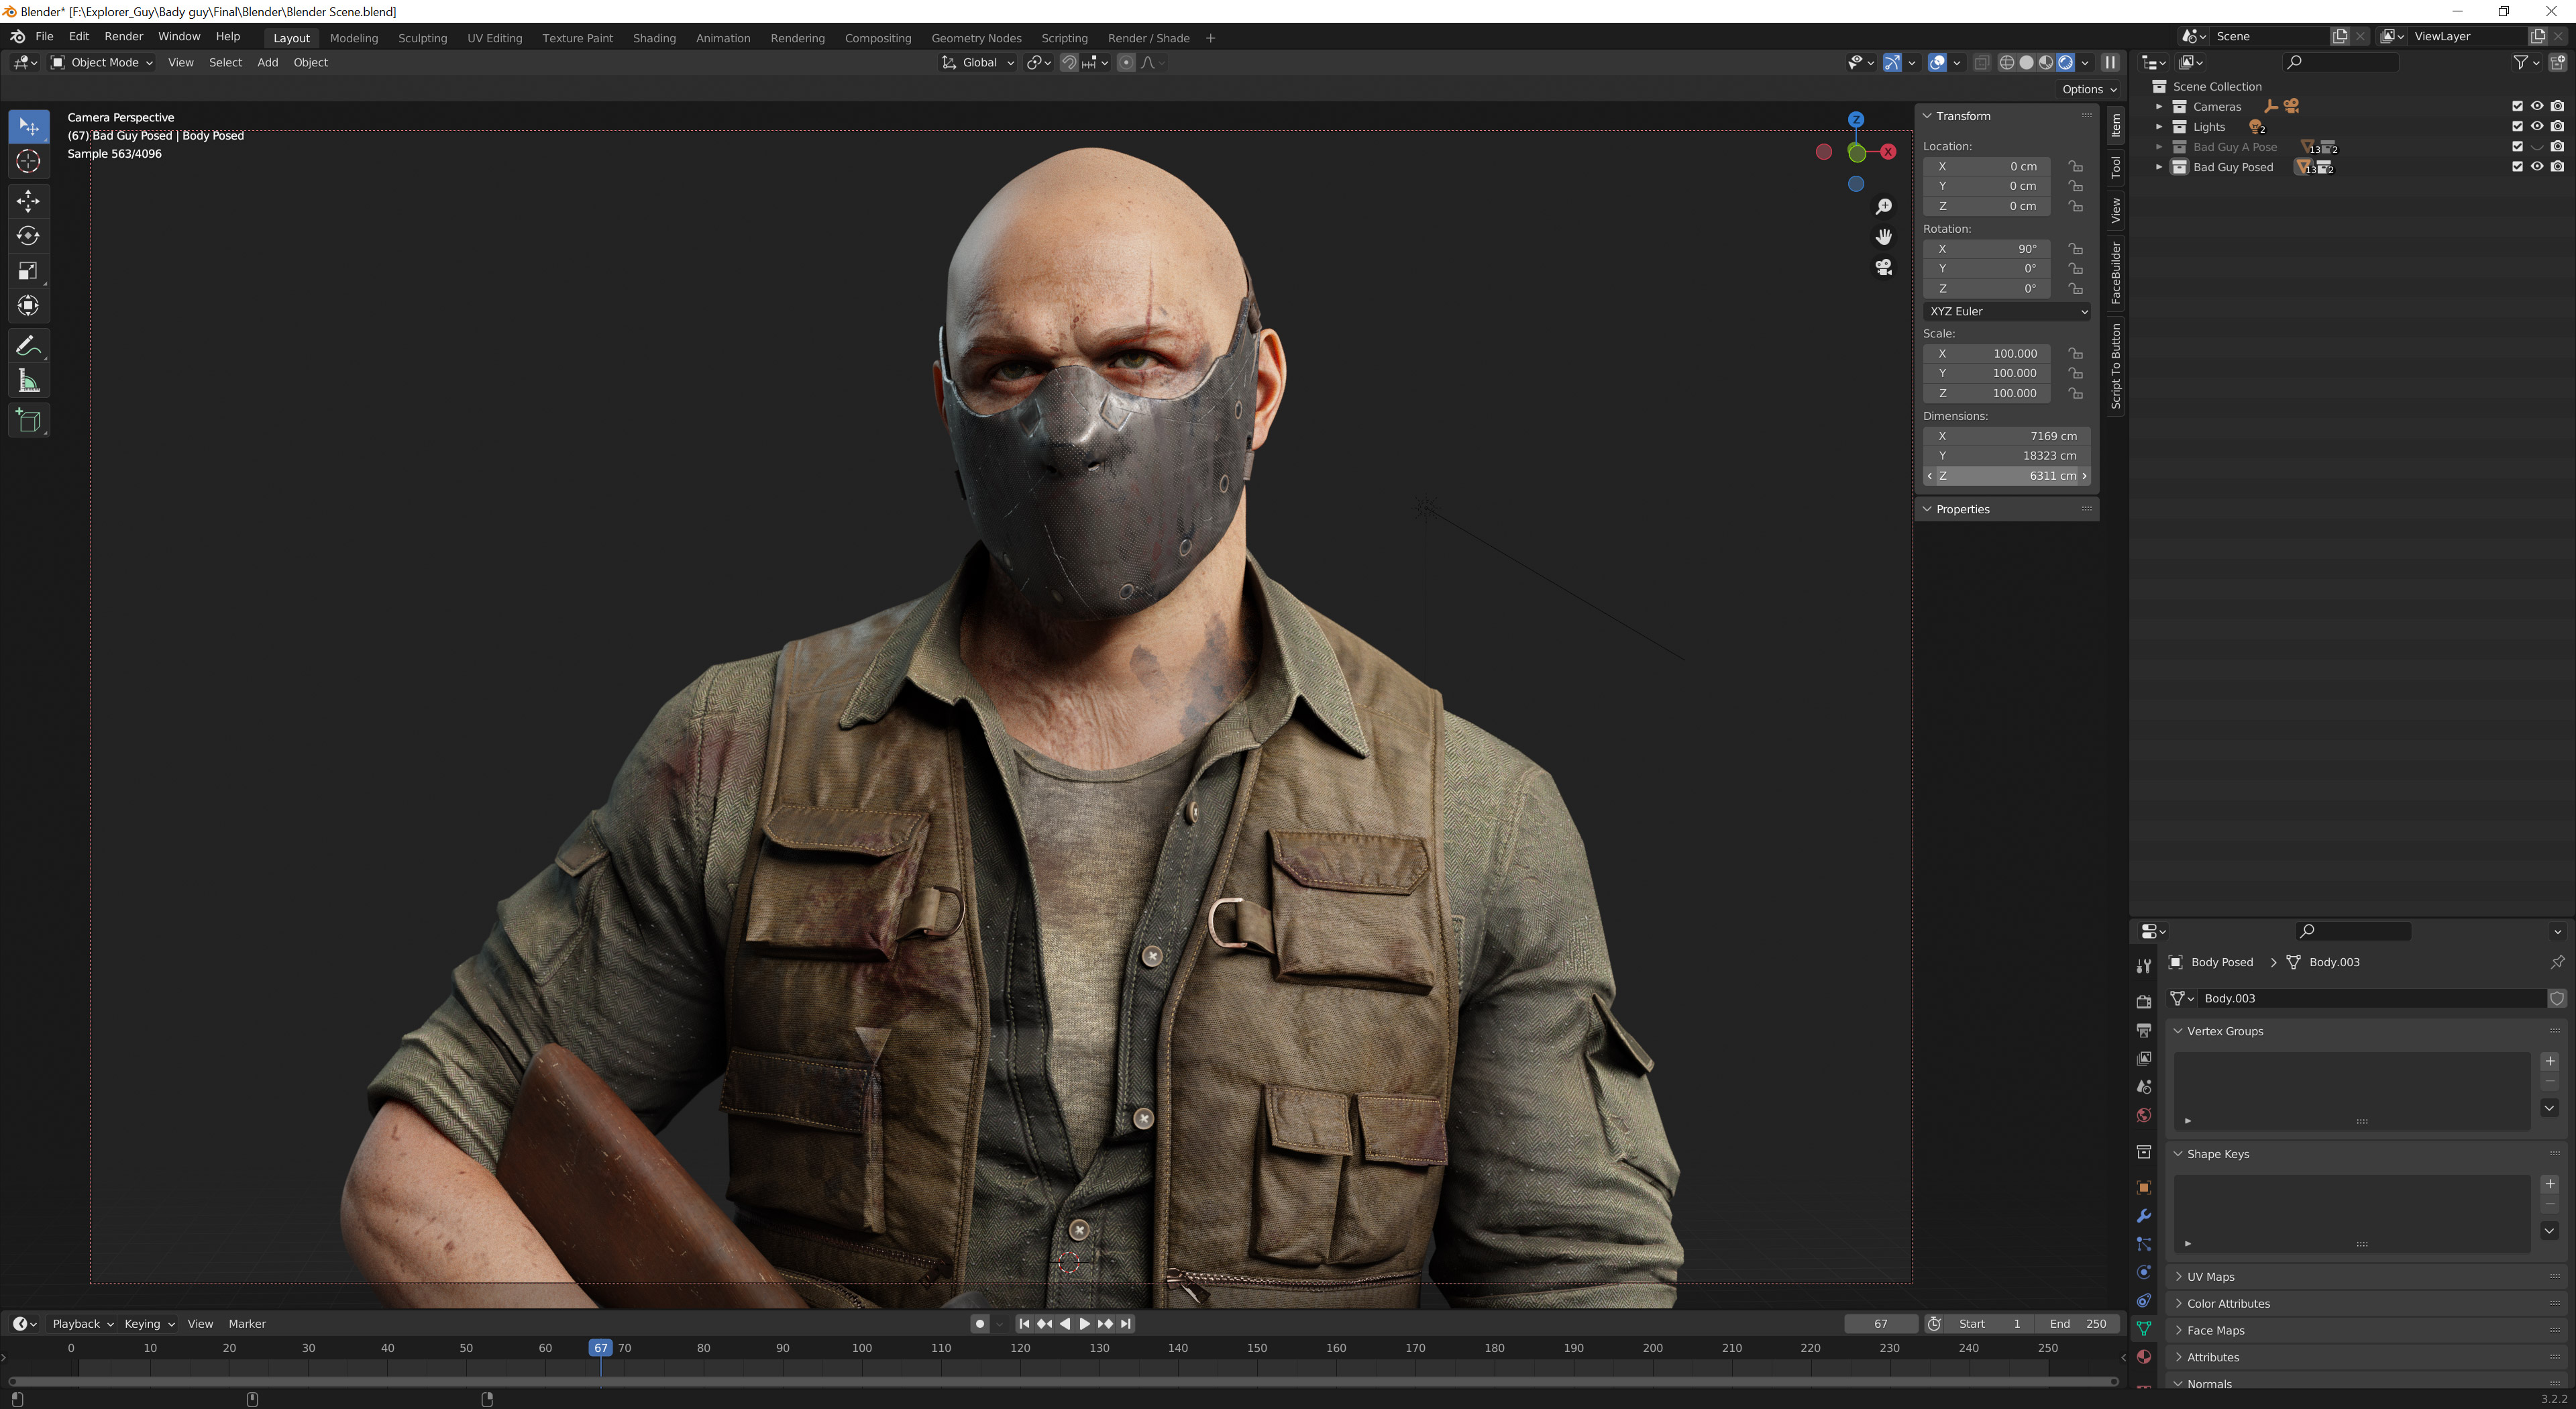This screenshot has width=2576, height=1409.
Task: Open the Render menu
Action: (124, 36)
